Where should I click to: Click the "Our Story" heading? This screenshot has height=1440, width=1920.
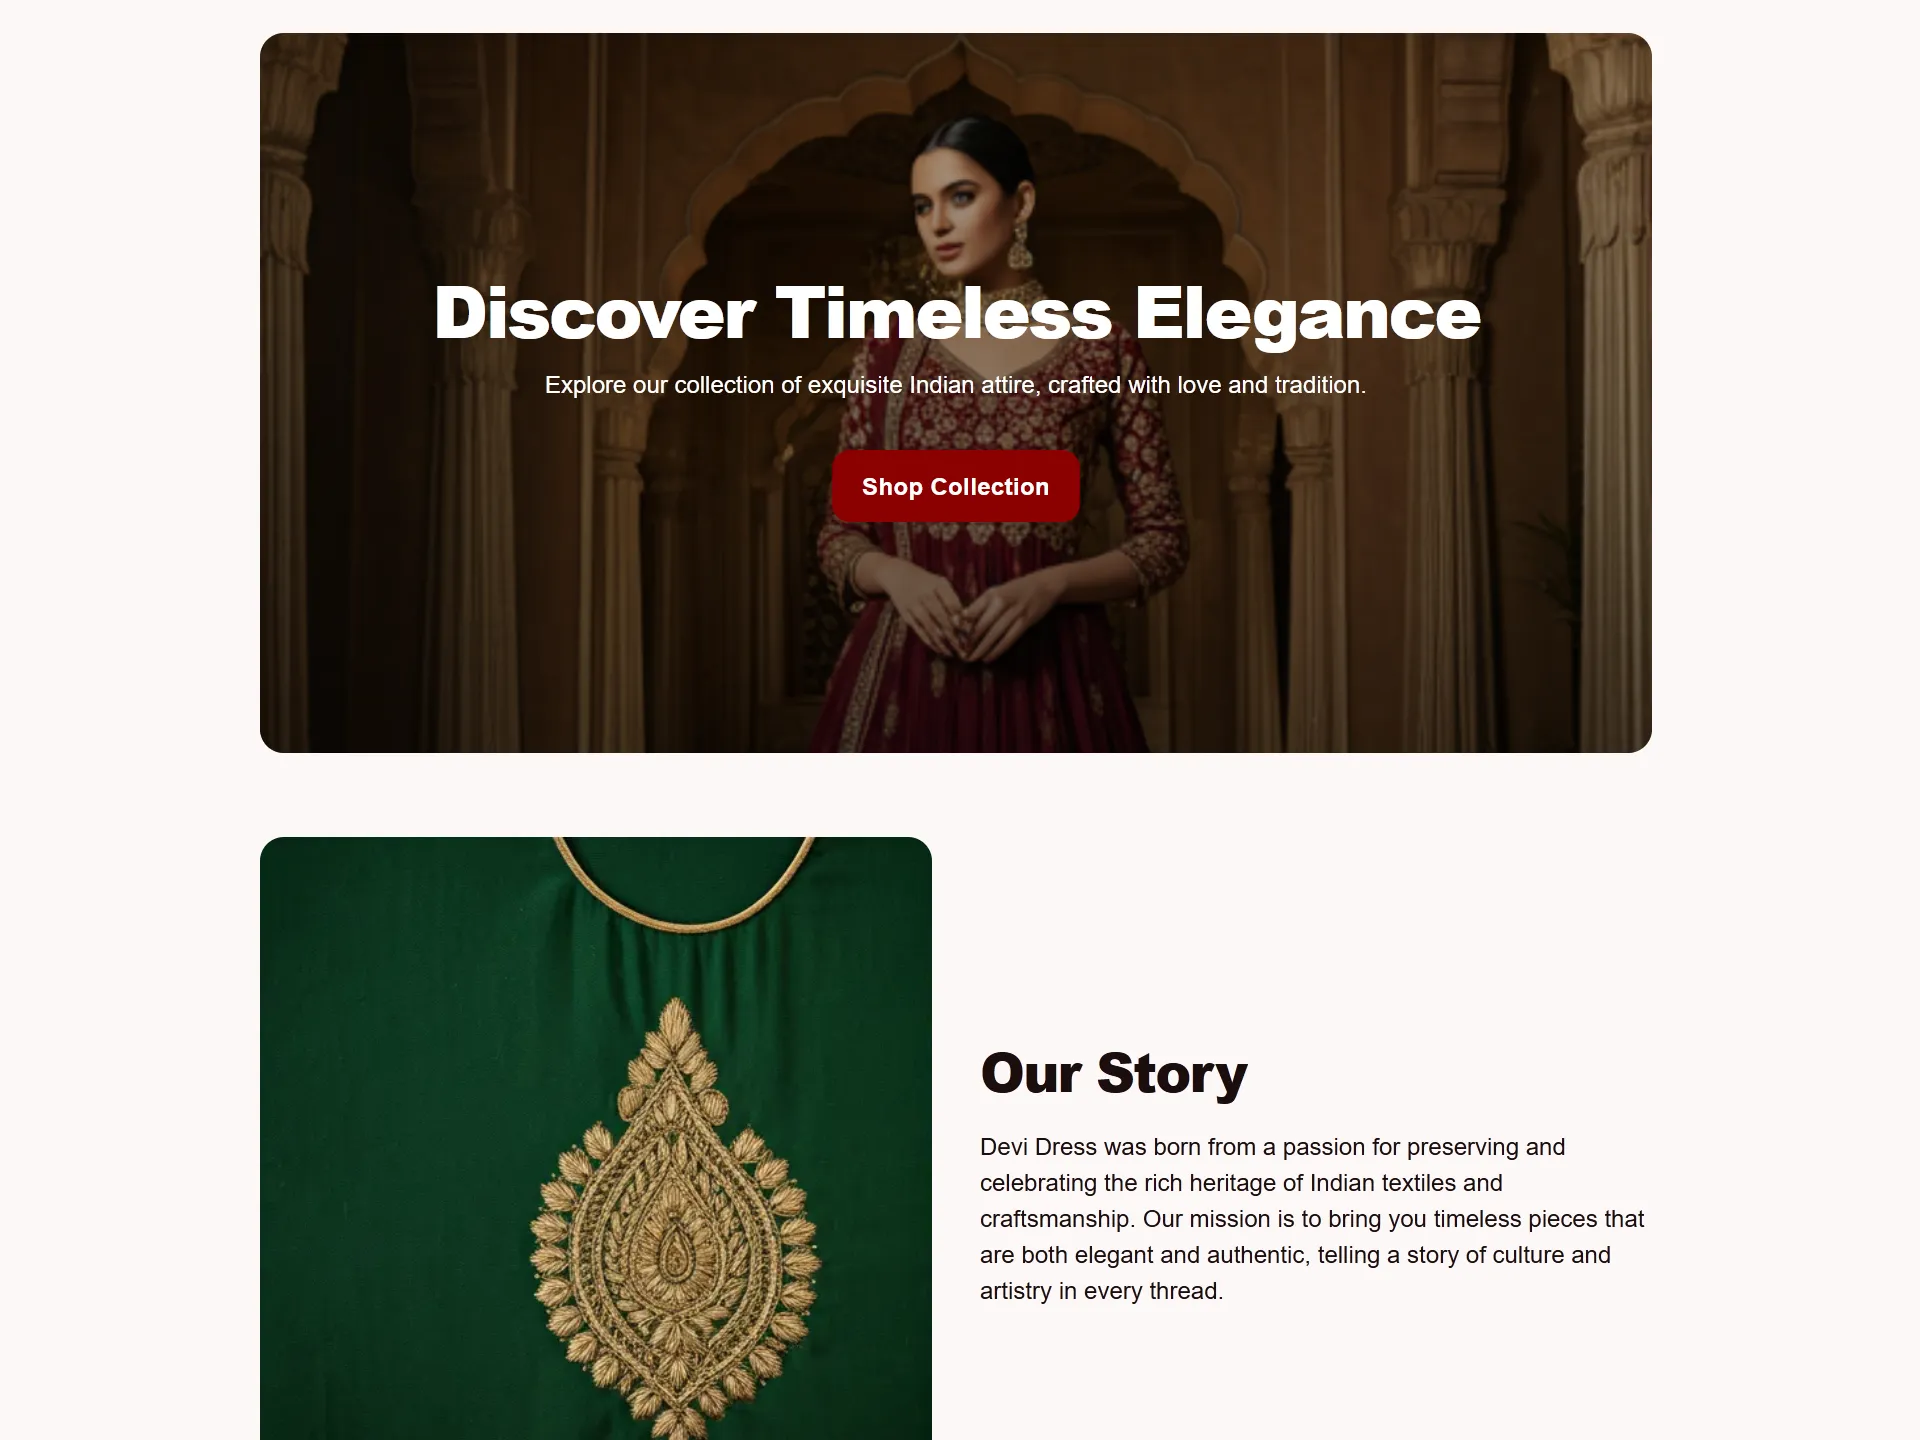(x=1113, y=1073)
